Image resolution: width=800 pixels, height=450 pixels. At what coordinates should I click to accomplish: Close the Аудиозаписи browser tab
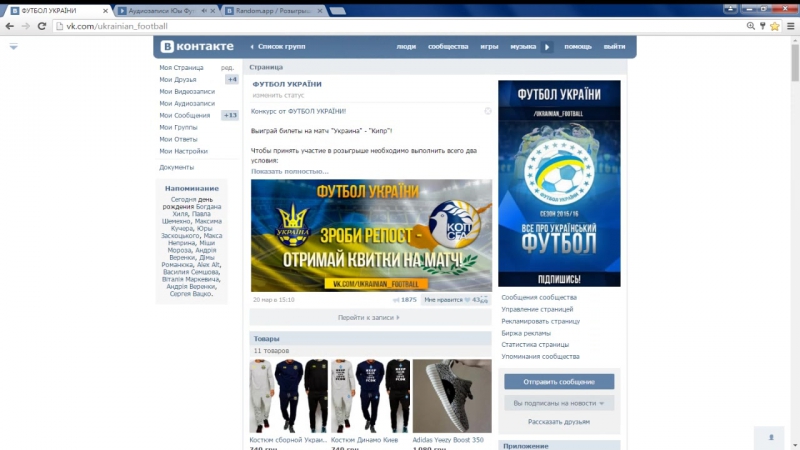coord(213,10)
